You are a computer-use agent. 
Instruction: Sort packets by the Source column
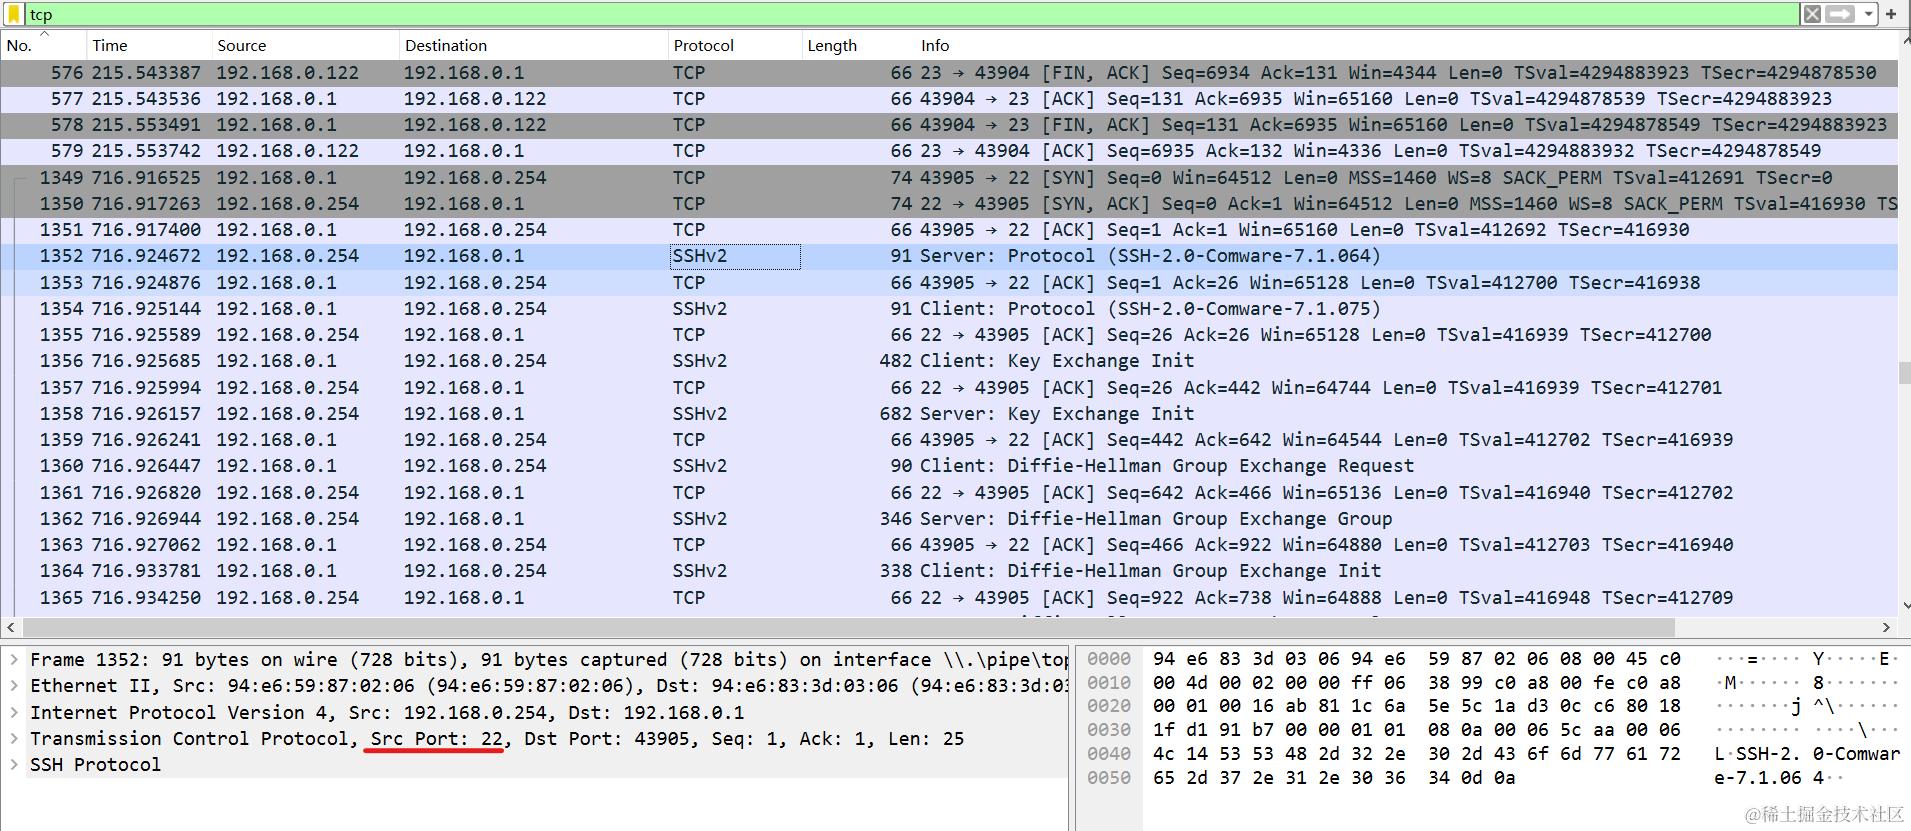pyautogui.click(x=304, y=45)
